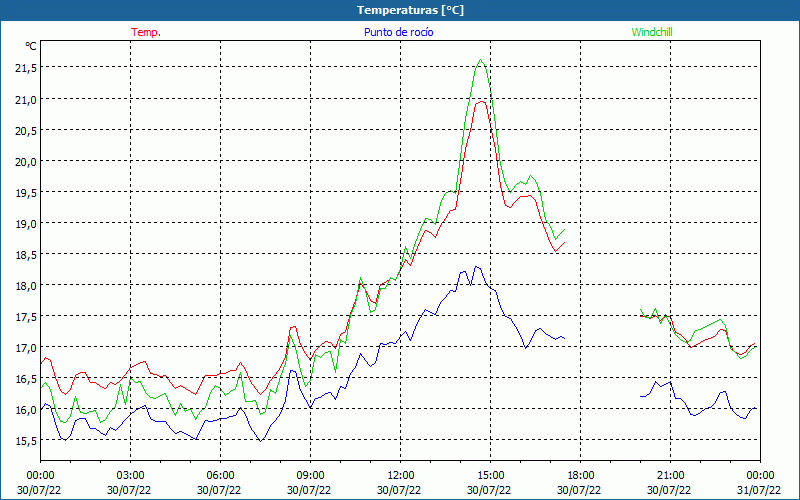Click the '°C' axis unit label
Viewport: 800px width, 500px height.
[x=31, y=46]
